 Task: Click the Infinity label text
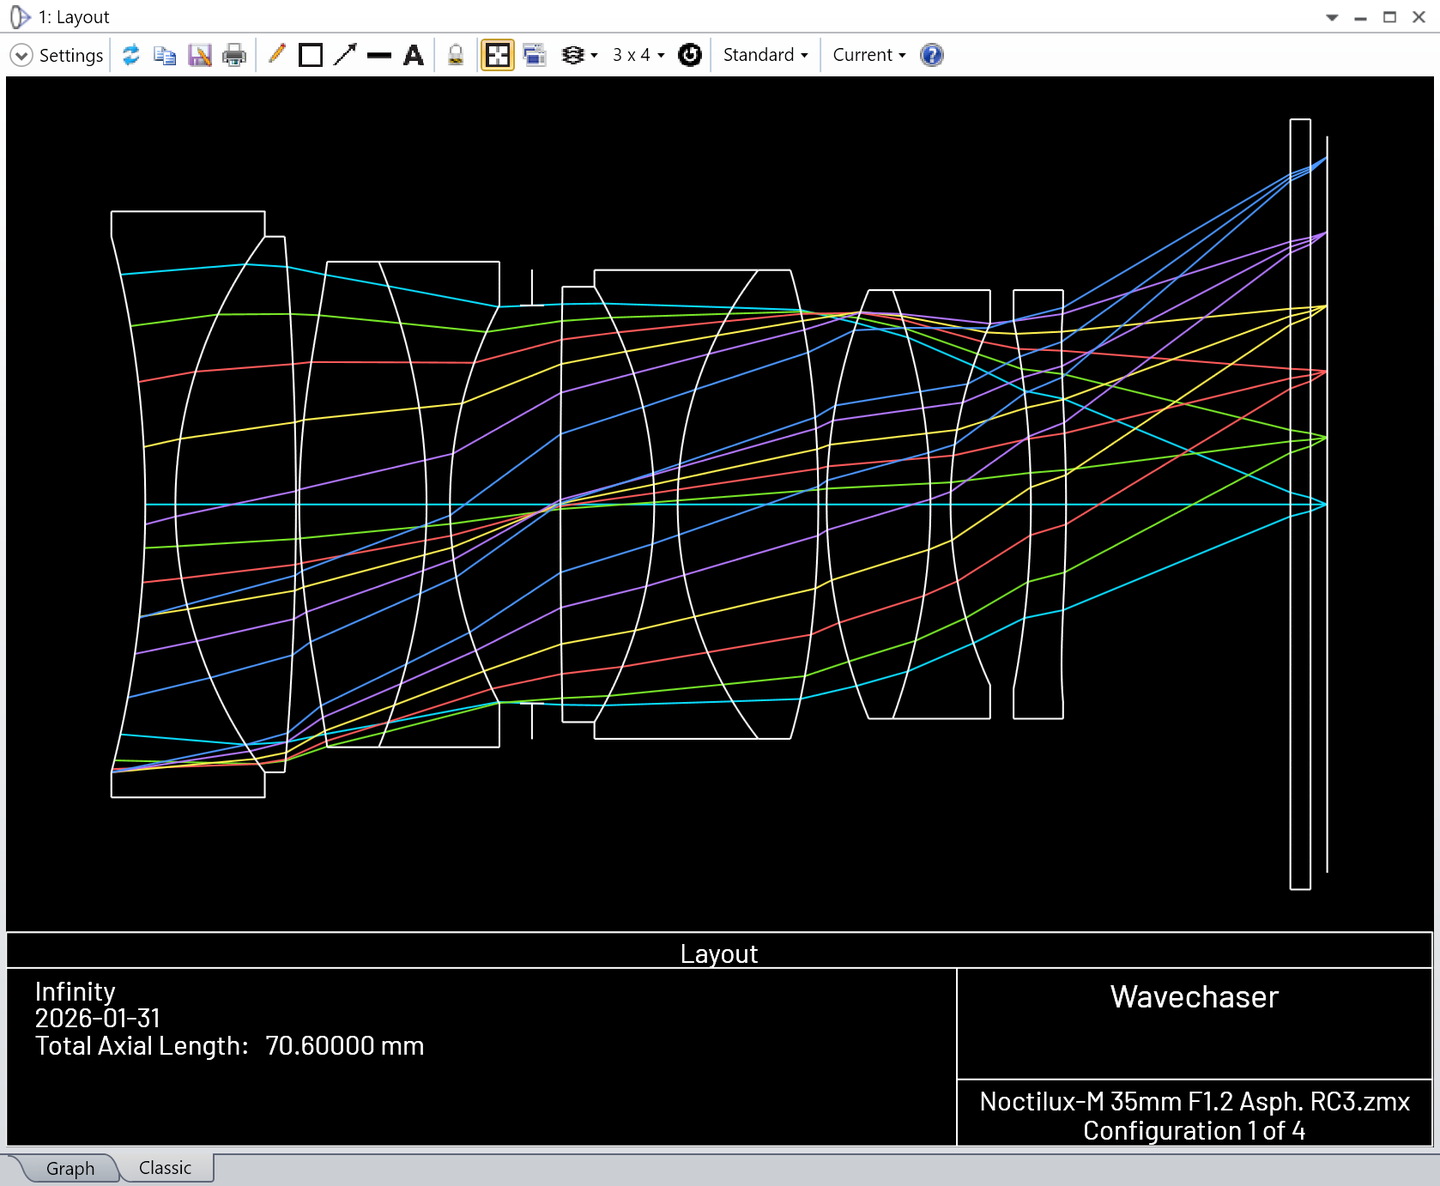(x=75, y=991)
